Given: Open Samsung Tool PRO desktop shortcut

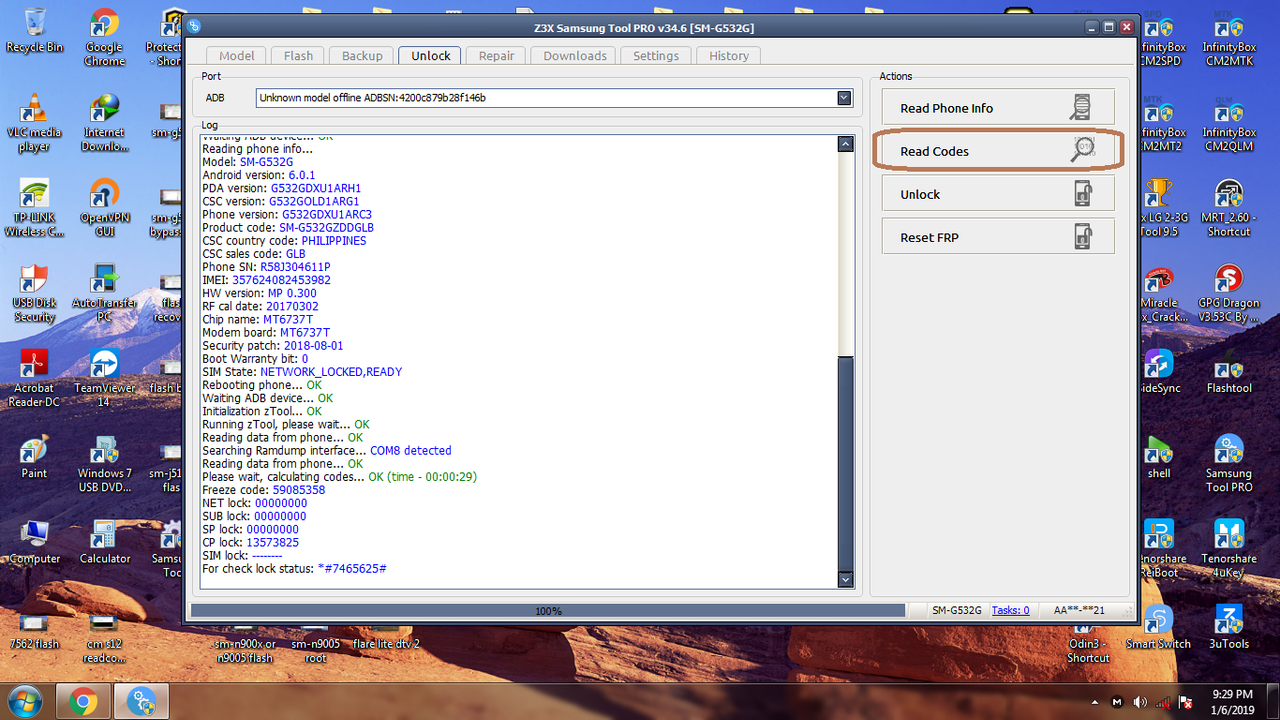Looking at the screenshot, I should coord(1229,464).
